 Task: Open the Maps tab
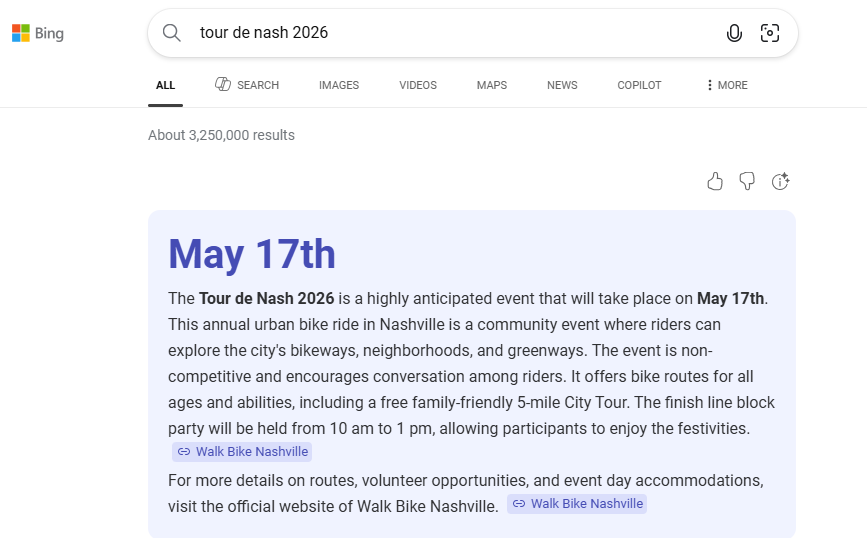pos(492,85)
